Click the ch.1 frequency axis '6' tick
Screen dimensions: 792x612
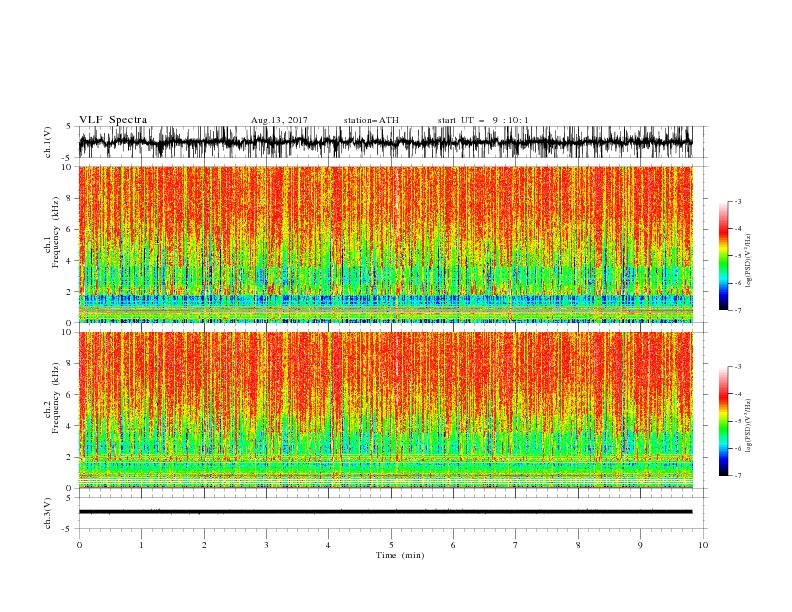(70, 230)
